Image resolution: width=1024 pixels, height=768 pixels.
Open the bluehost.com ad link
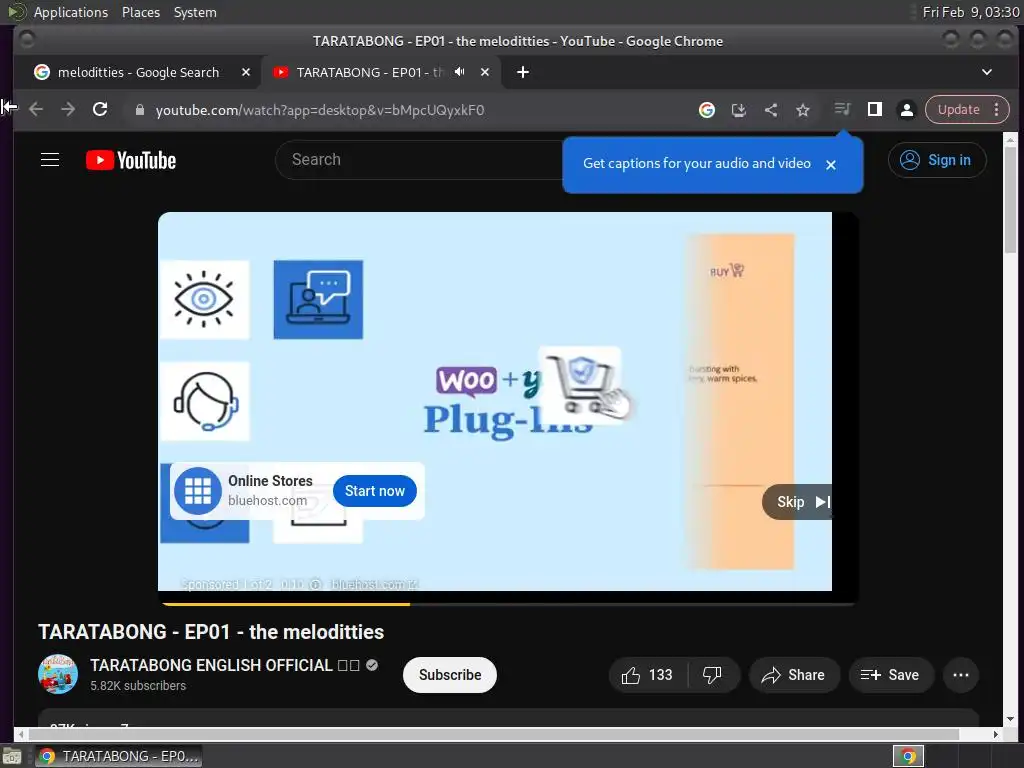pyautogui.click(x=267, y=501)
